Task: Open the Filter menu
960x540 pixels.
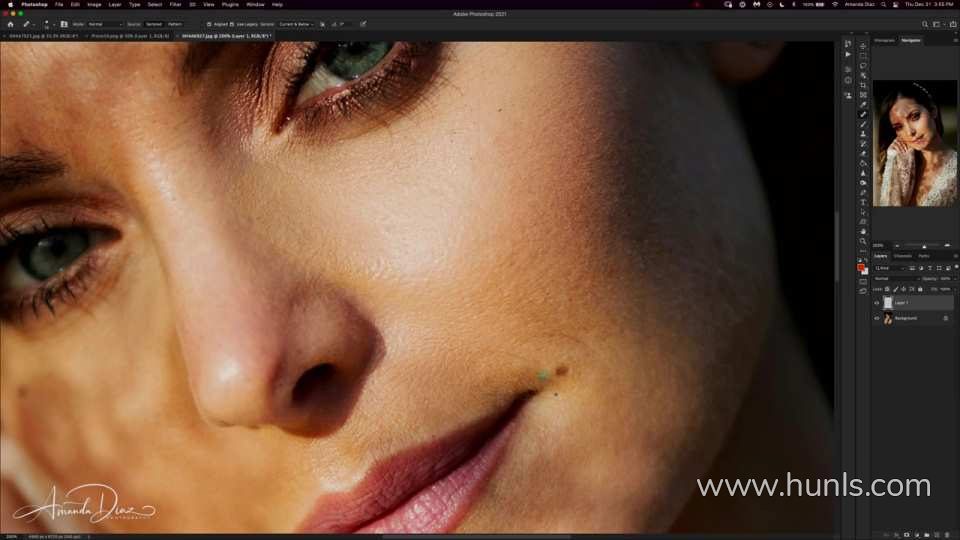Action: (x=175, y=4)
